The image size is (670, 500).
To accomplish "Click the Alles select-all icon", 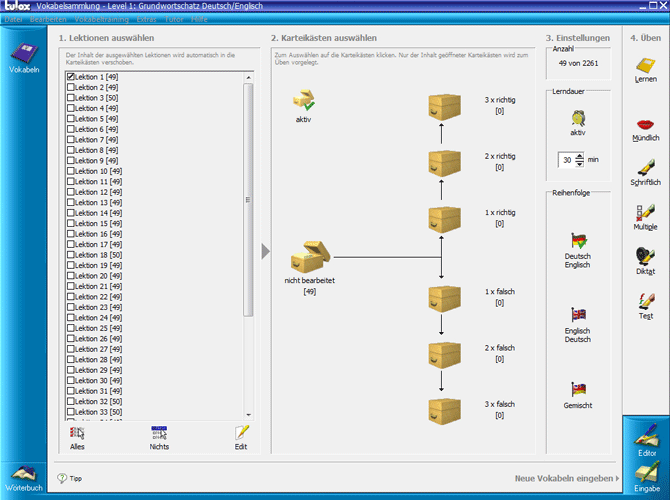I will tap(77, 433).
